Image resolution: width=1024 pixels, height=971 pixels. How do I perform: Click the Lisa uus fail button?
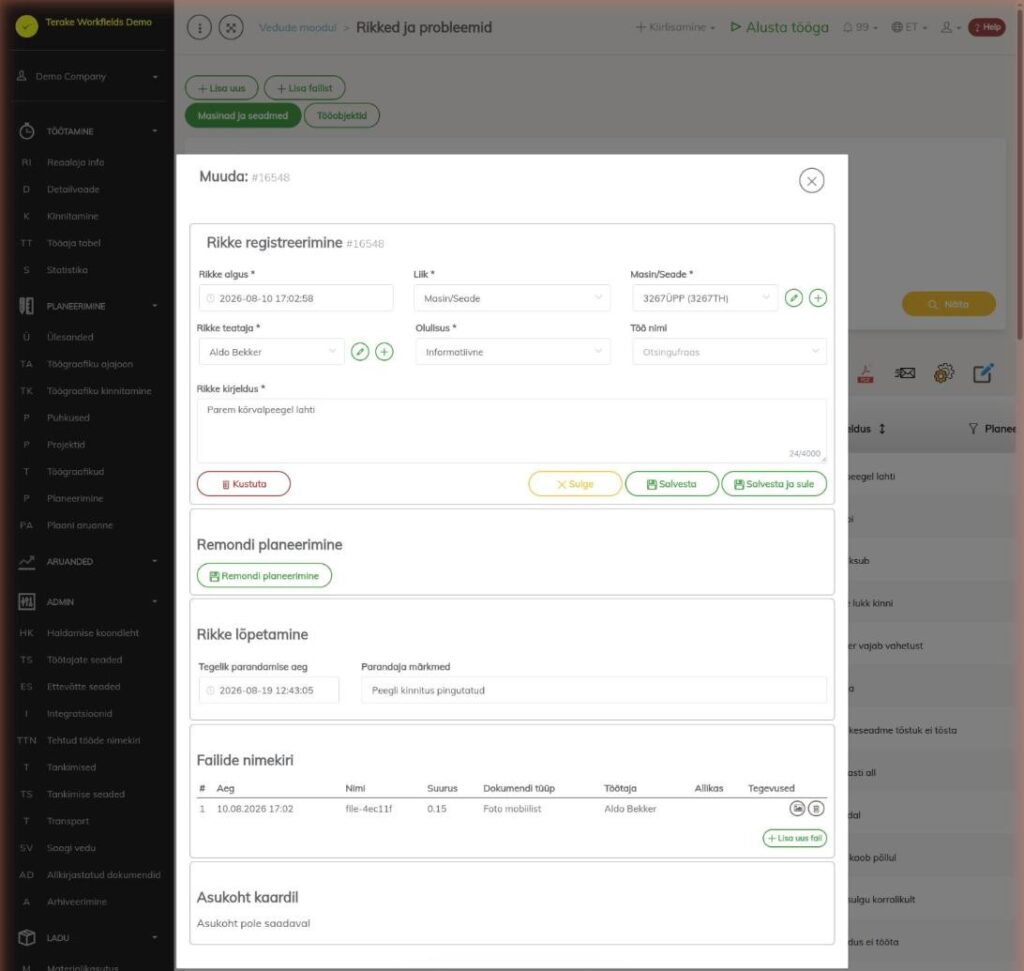coord(794,838)
